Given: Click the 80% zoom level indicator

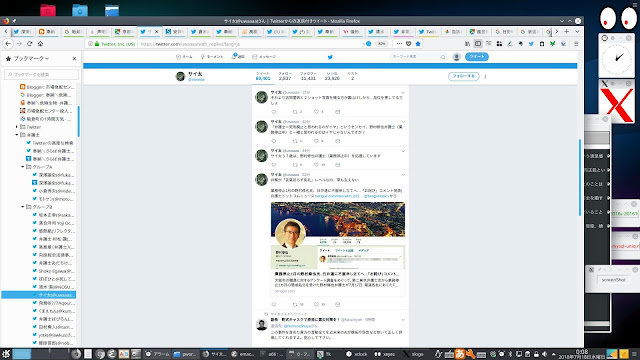Looking at the screenshot, I should point(381,44).
